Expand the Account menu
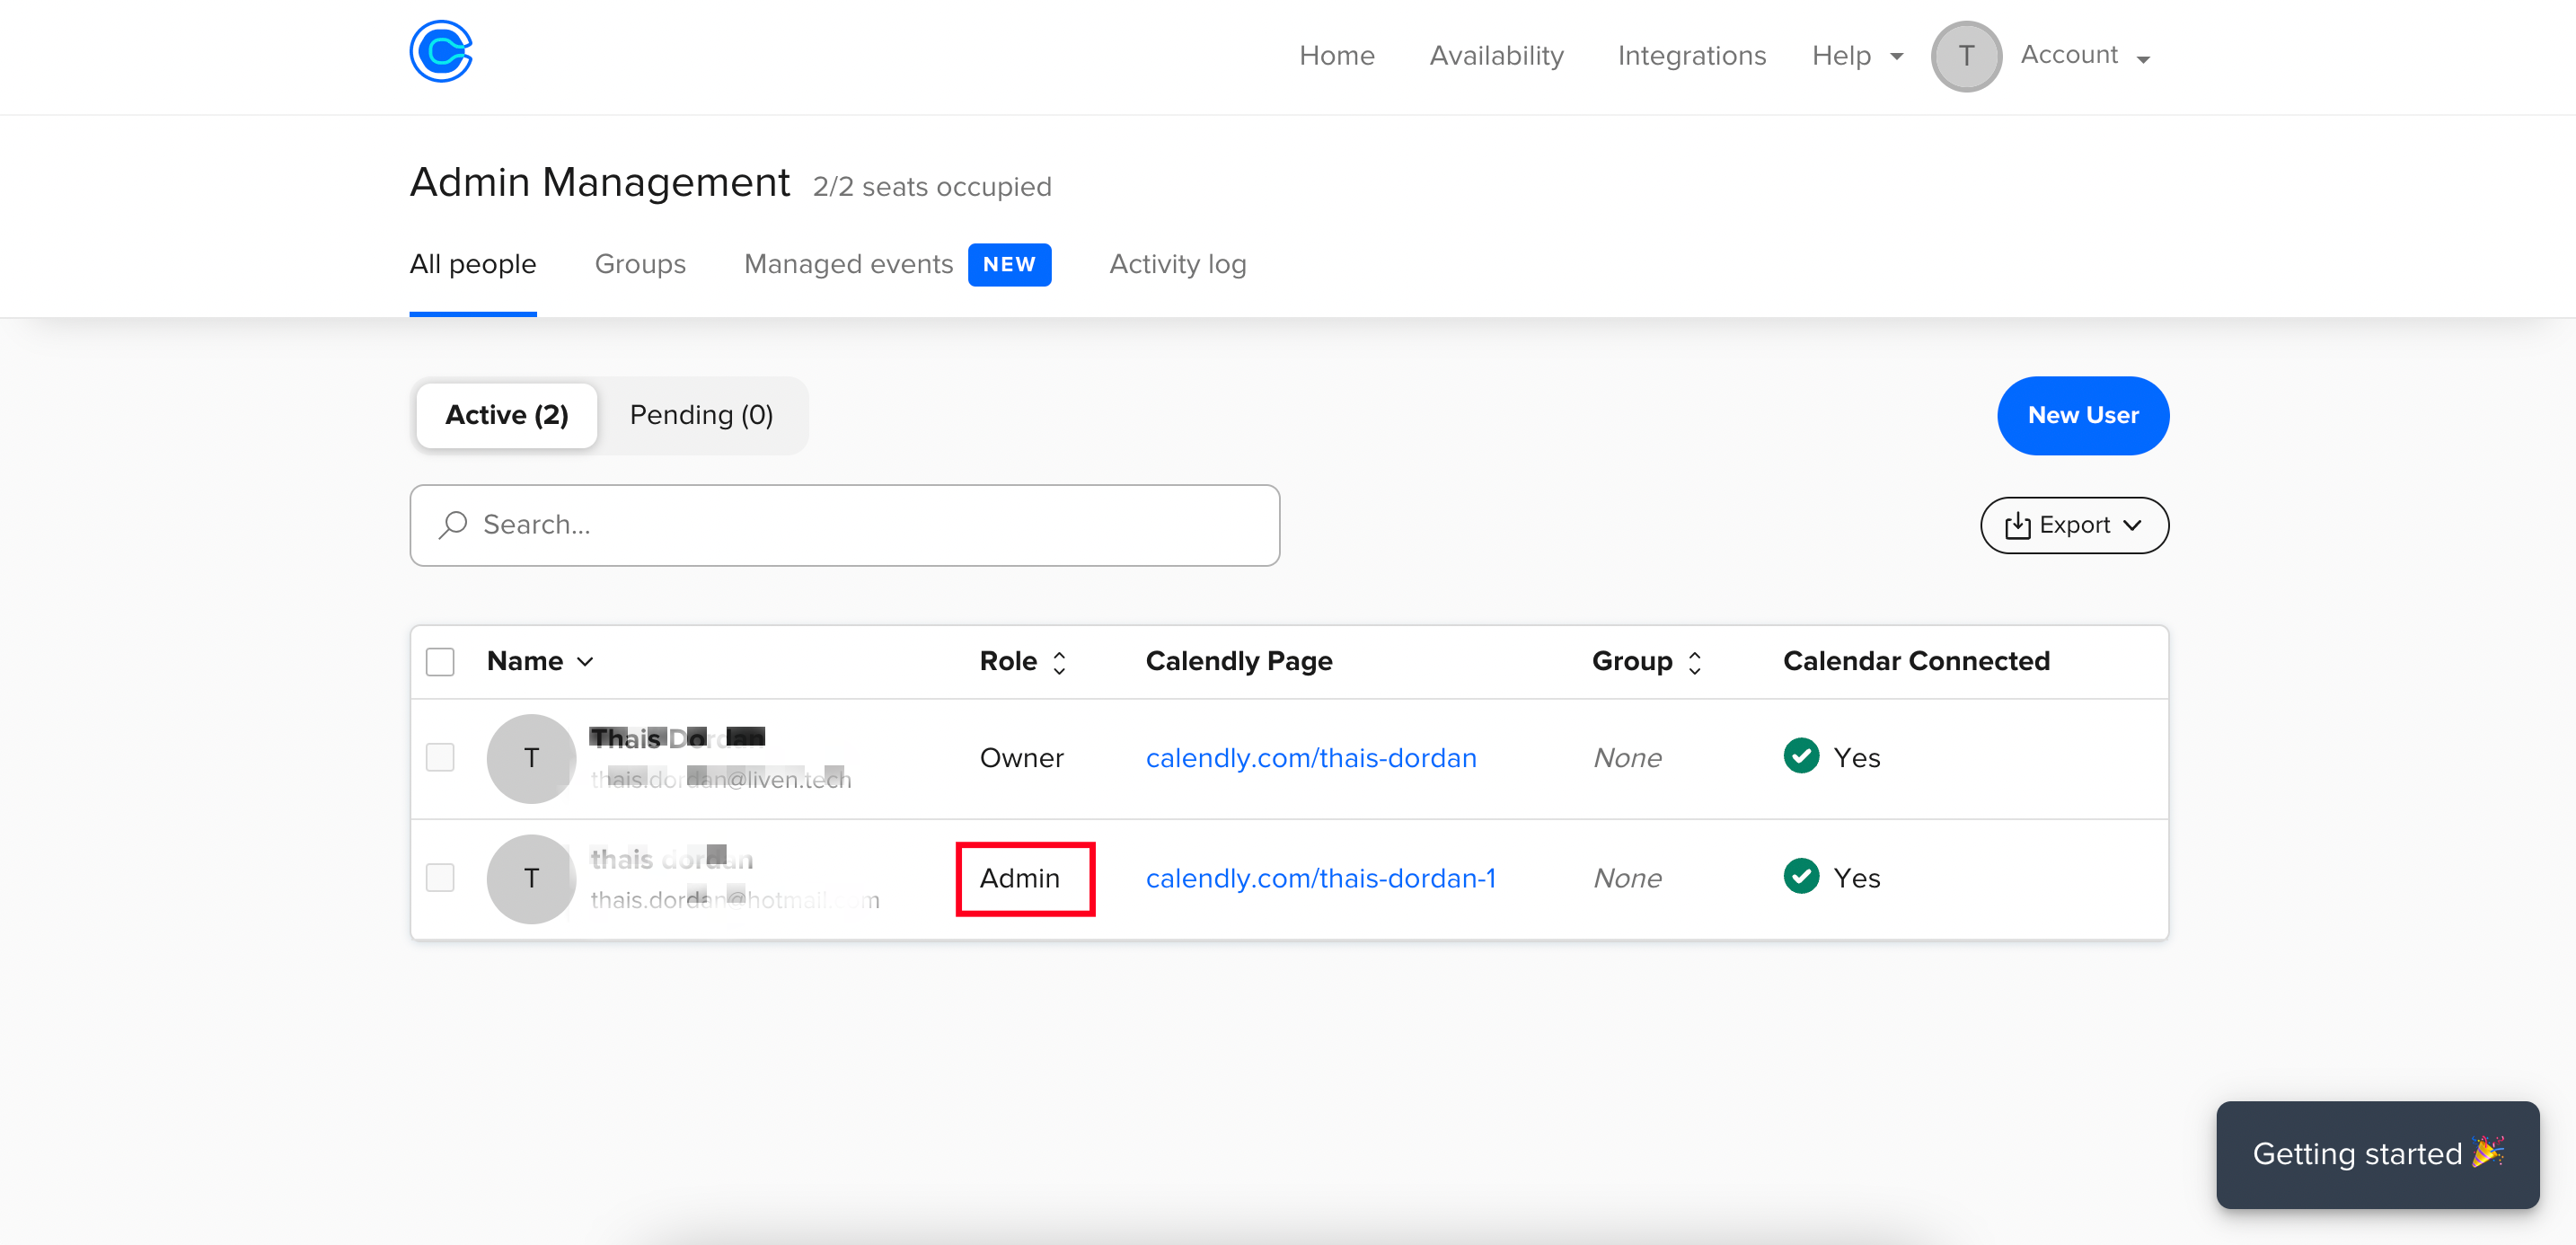The height and width of the screenshot is (1245, 2576). 2084,56
